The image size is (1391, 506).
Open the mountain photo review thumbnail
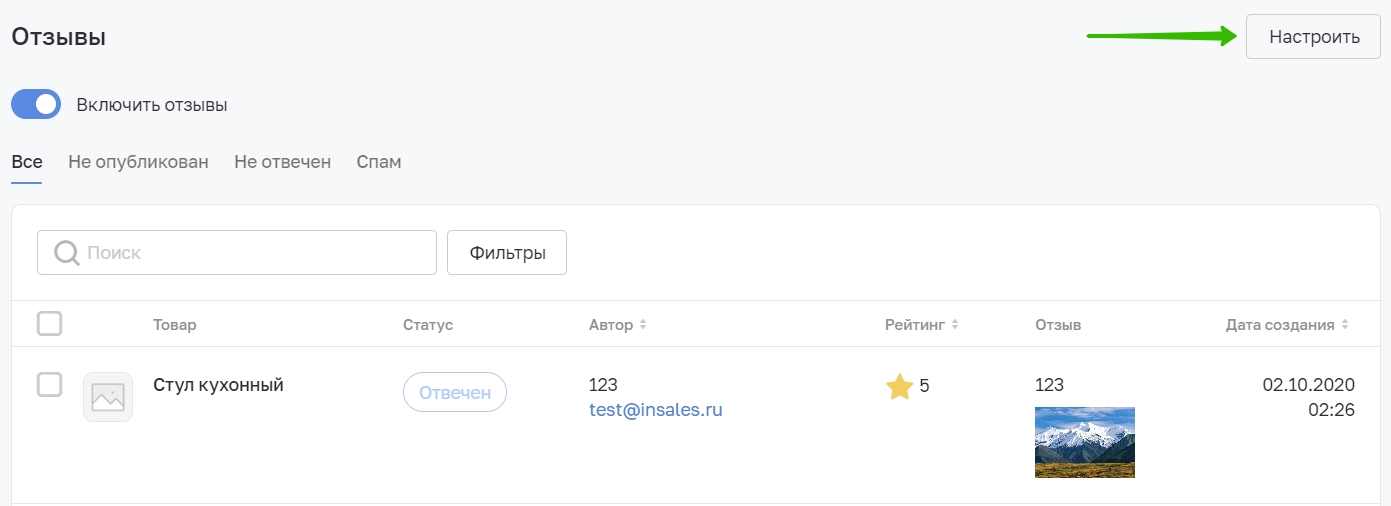click(1085, 443)
